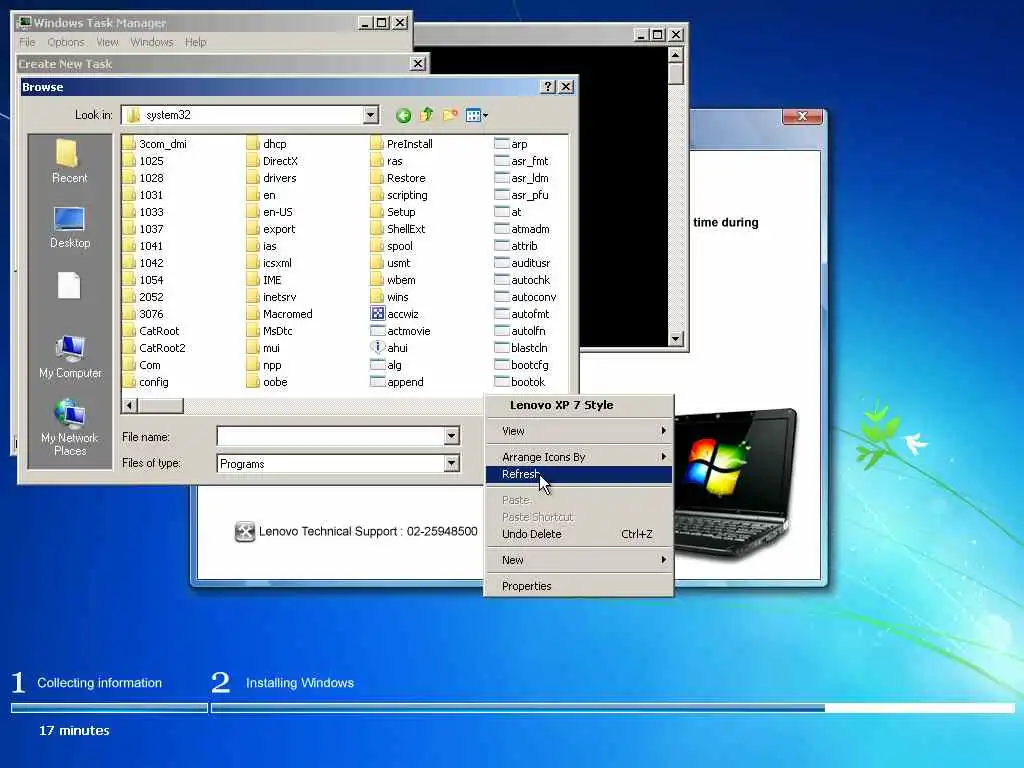Open the documents icon in Browse sidebar
Image resolution: width=1024 pixels, height=768 pixels.
(69, 286)
